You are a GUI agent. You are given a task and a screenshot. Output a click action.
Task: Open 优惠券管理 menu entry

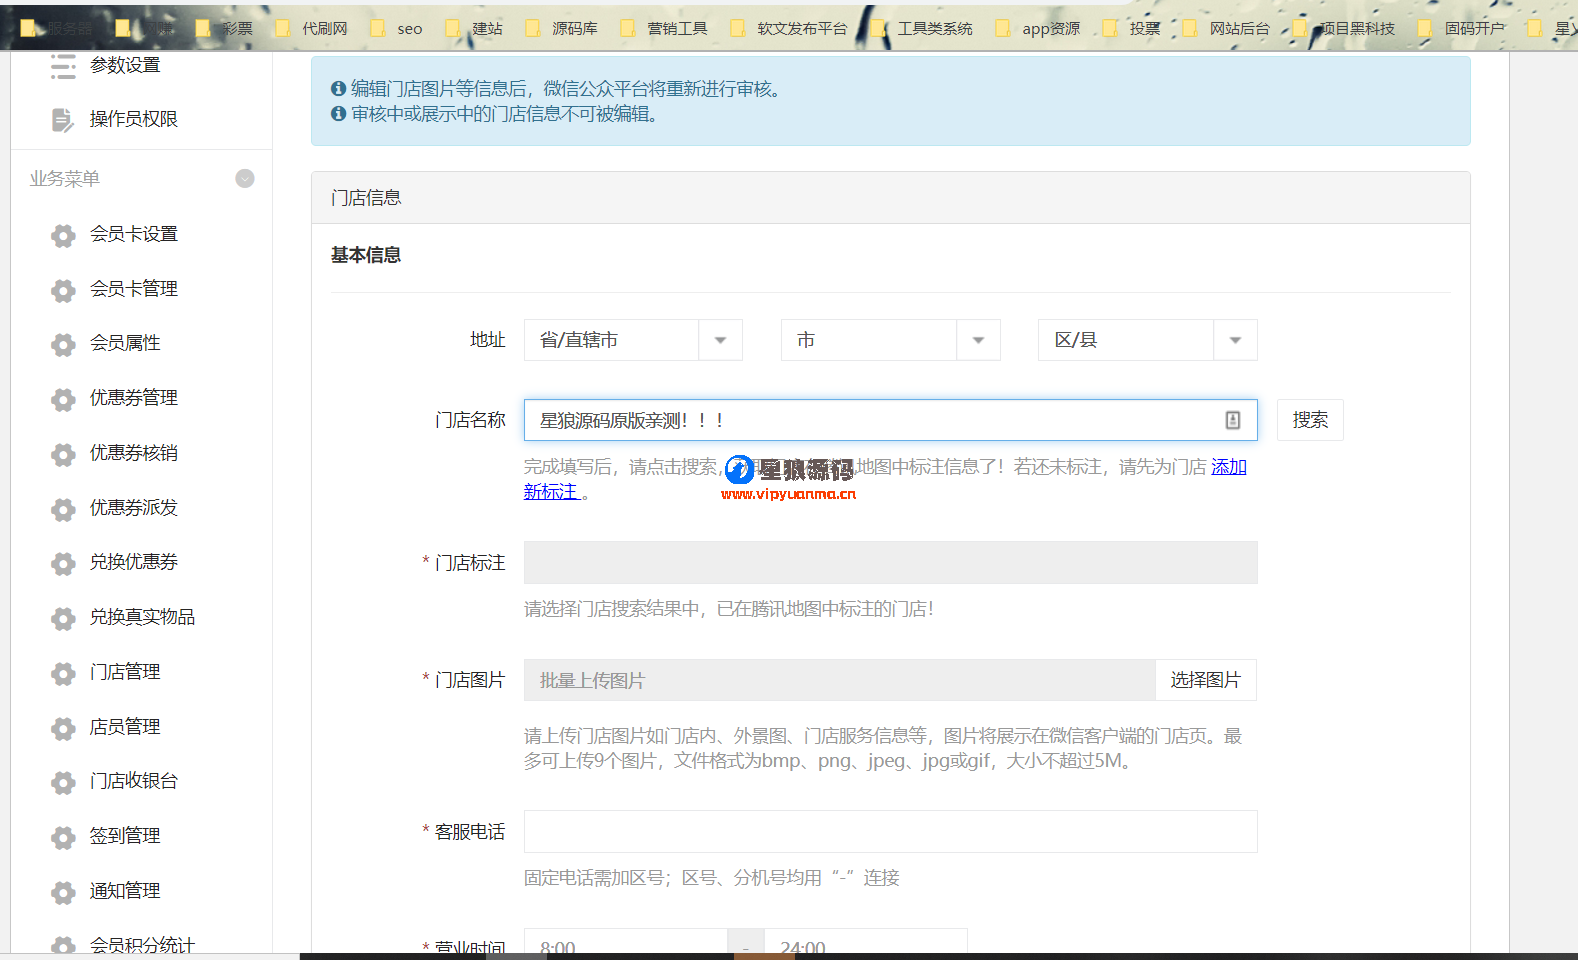pos(134,398)
